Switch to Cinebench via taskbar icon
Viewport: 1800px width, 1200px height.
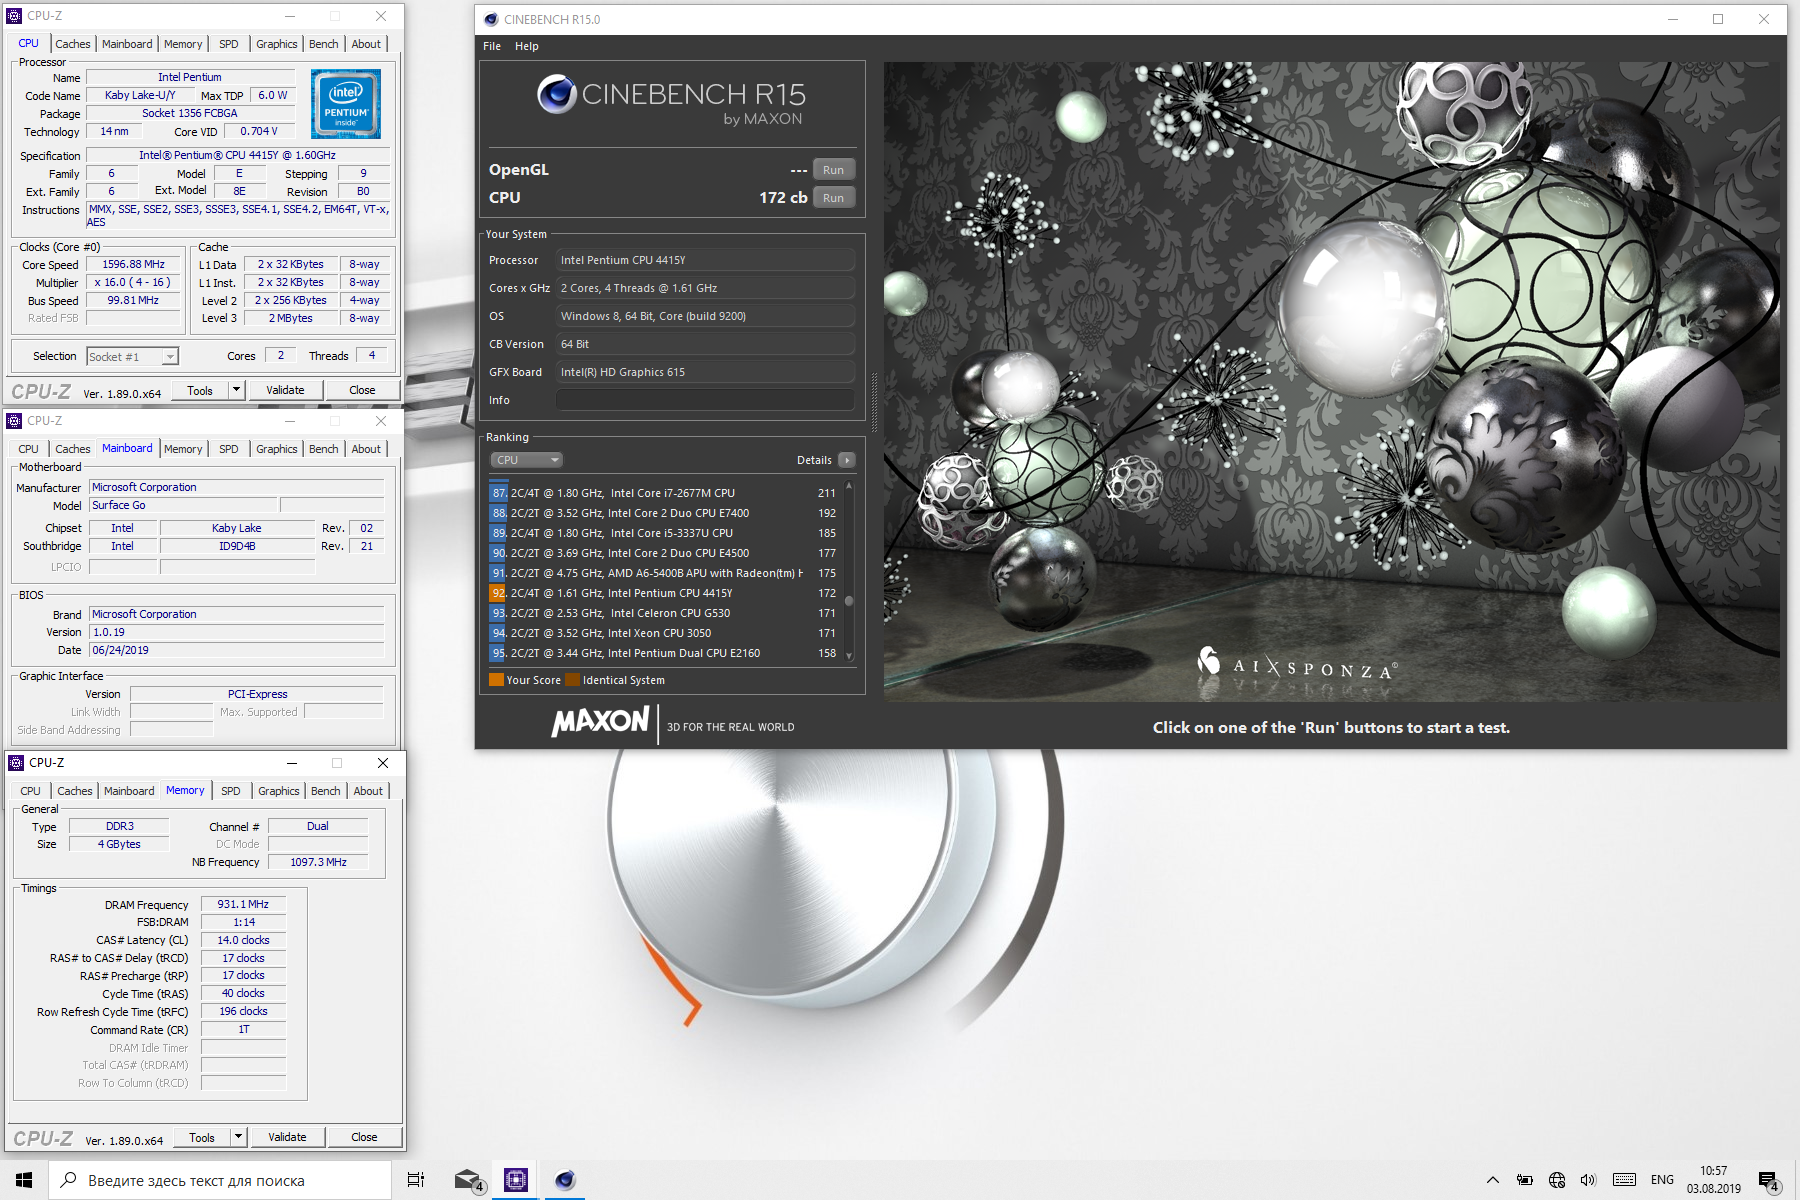click(565, 1180)
